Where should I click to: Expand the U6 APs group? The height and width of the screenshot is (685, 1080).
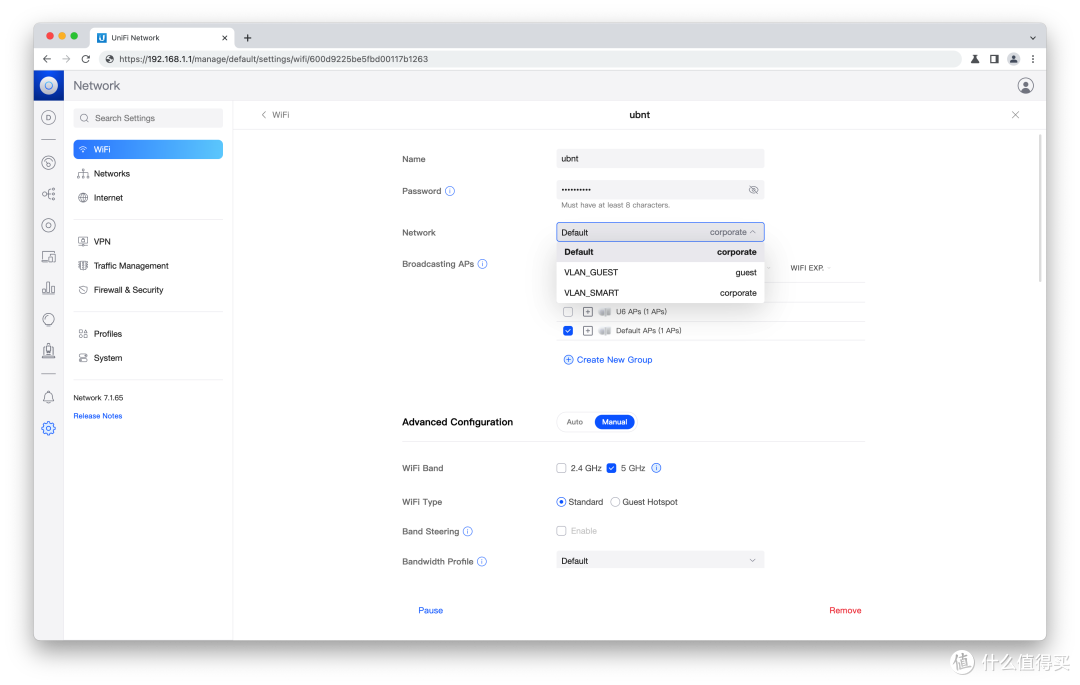pyautogui.click(x=588, y=312)
